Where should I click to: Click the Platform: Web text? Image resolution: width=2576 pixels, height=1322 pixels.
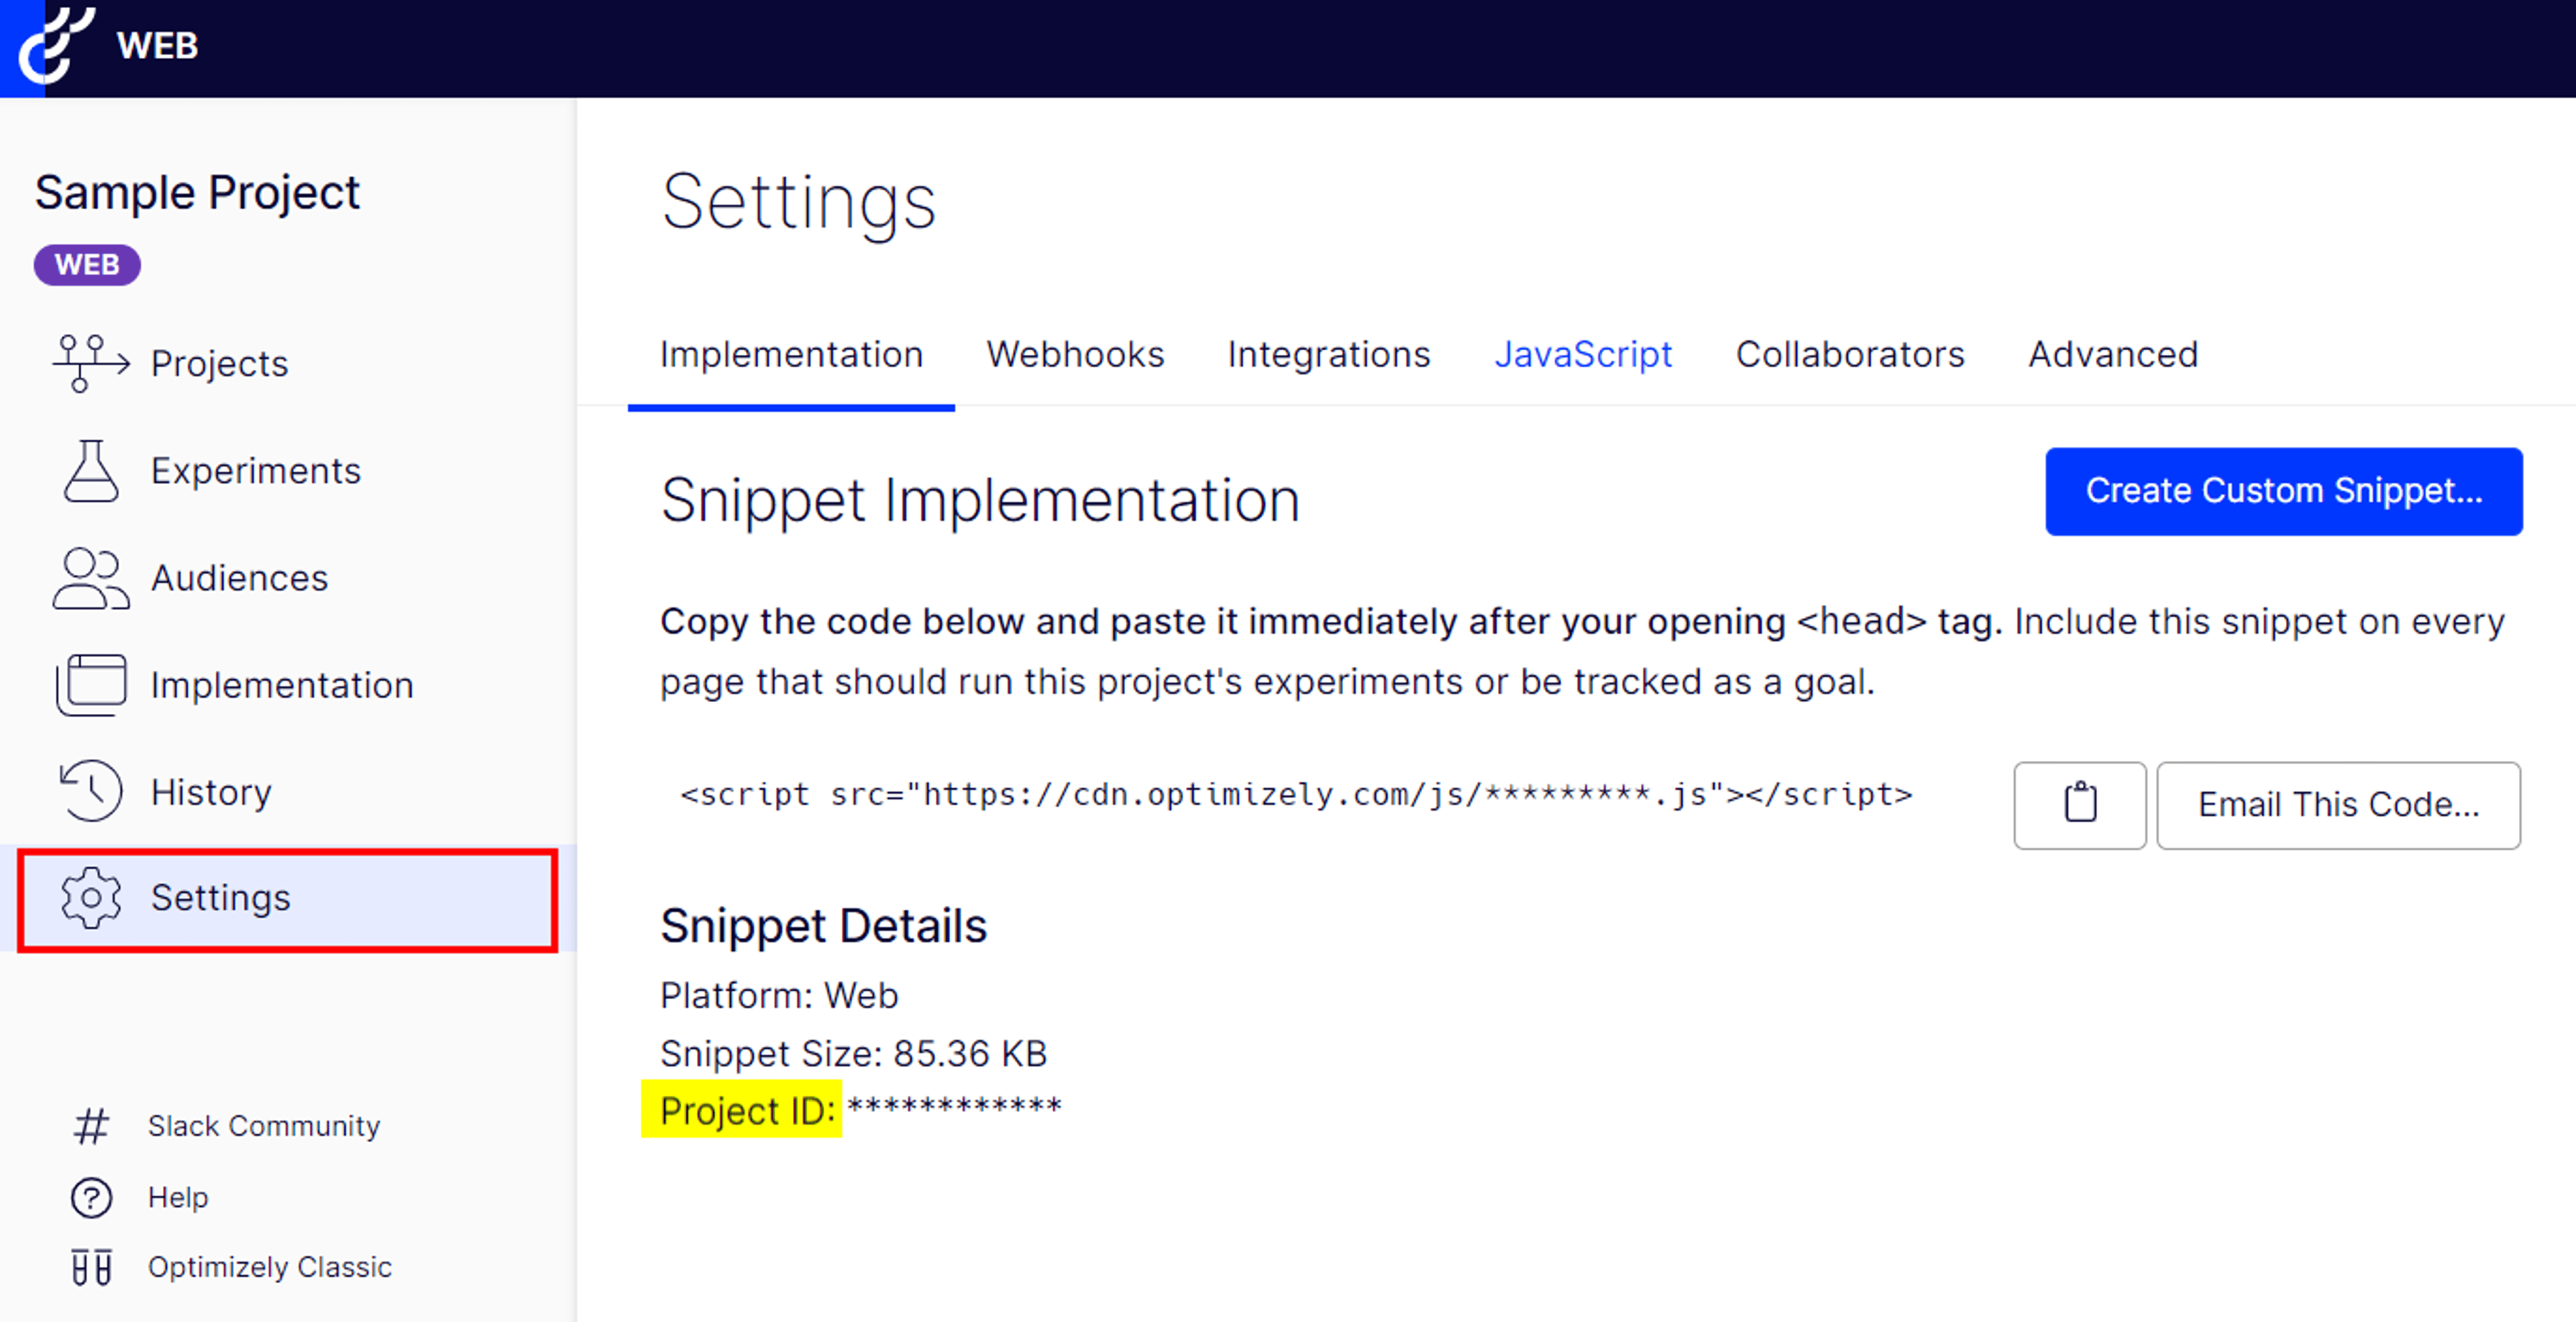coord(779,996)
